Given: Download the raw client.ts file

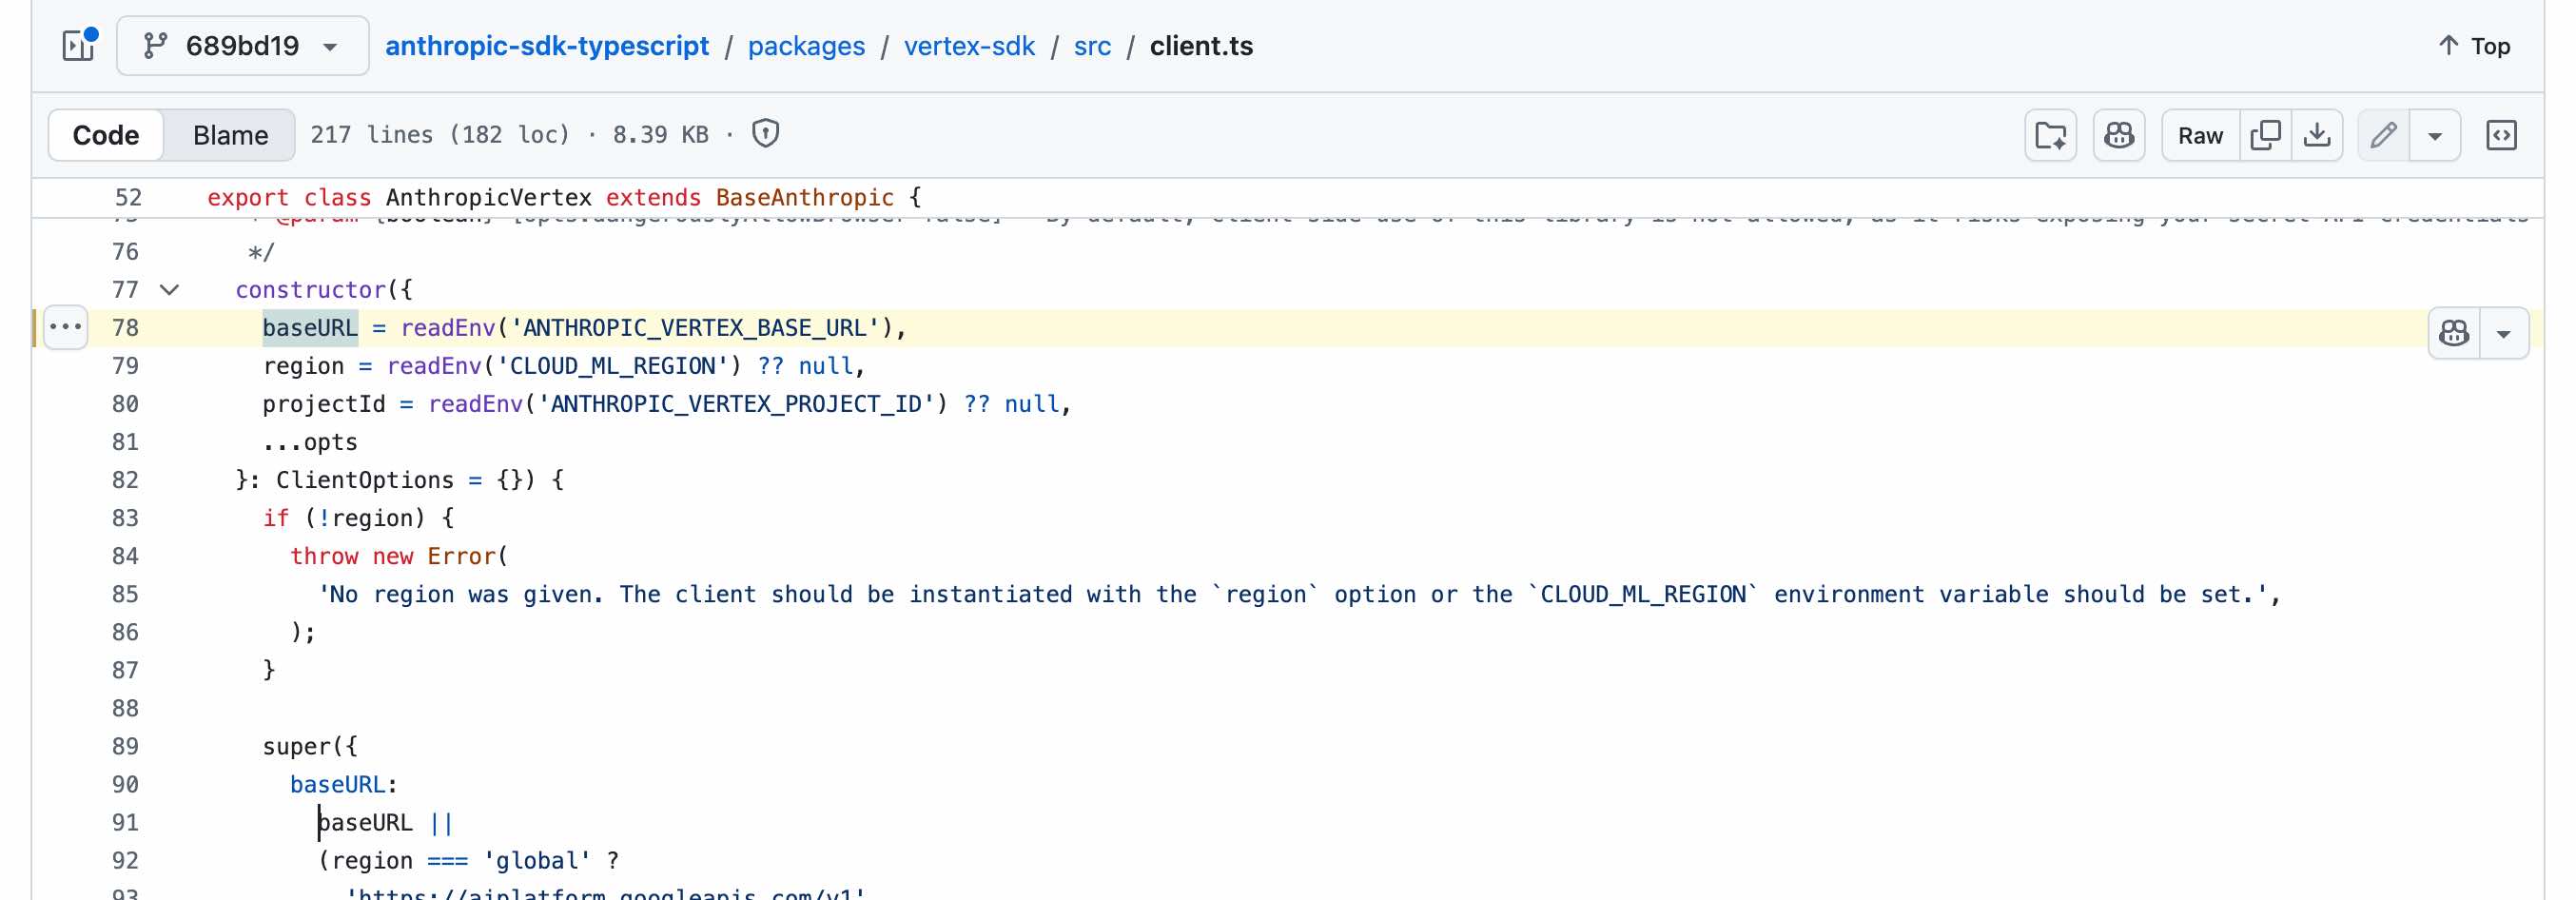Looking at the screenshot, I should click(2317, 135).
